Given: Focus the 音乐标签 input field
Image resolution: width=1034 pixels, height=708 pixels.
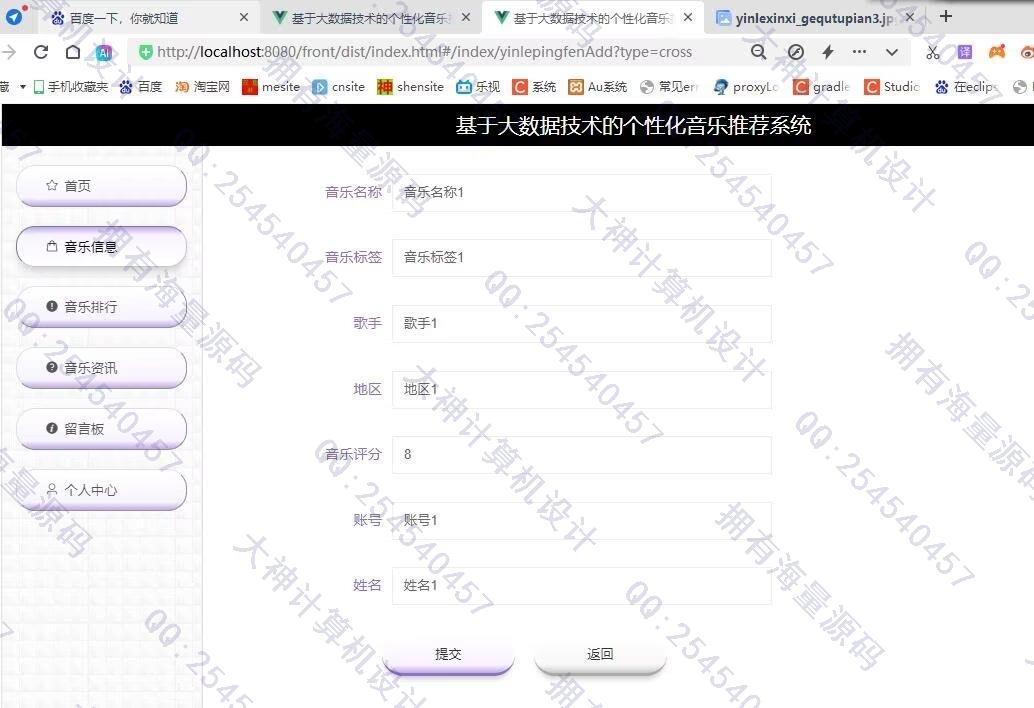Looking at the screenshot, I should [x=582, y=258].
